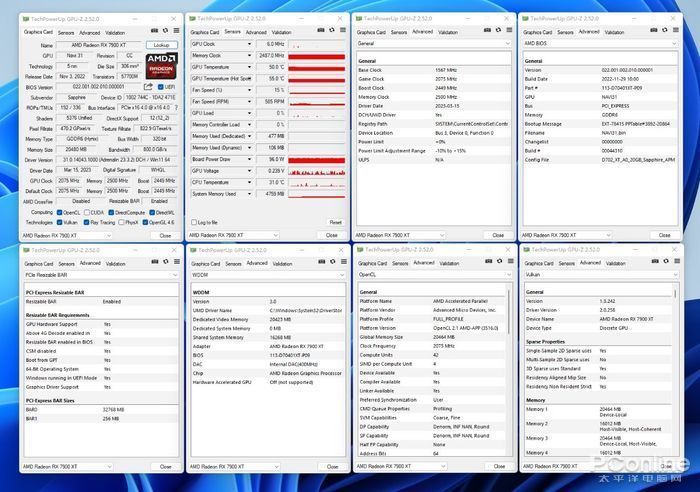Open hamburger menu in the Graphics Card window

[x=176, y=31]
